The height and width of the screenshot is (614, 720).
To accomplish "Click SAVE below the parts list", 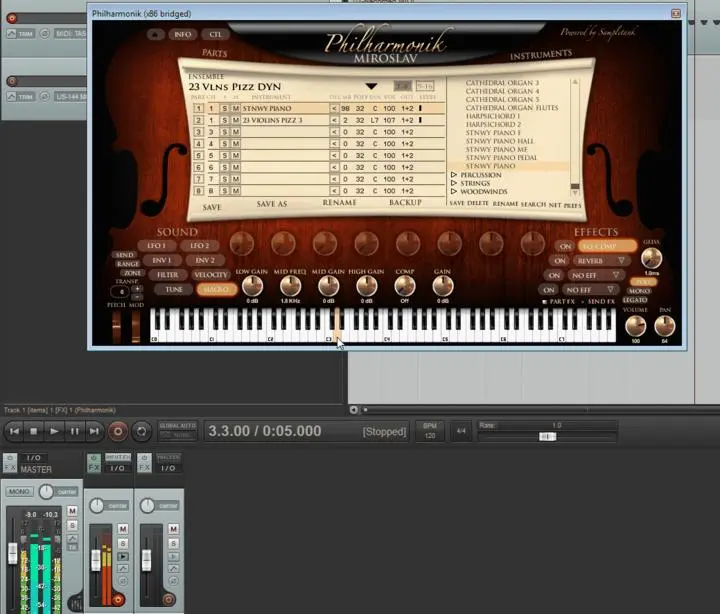I will tap(212, 207).
